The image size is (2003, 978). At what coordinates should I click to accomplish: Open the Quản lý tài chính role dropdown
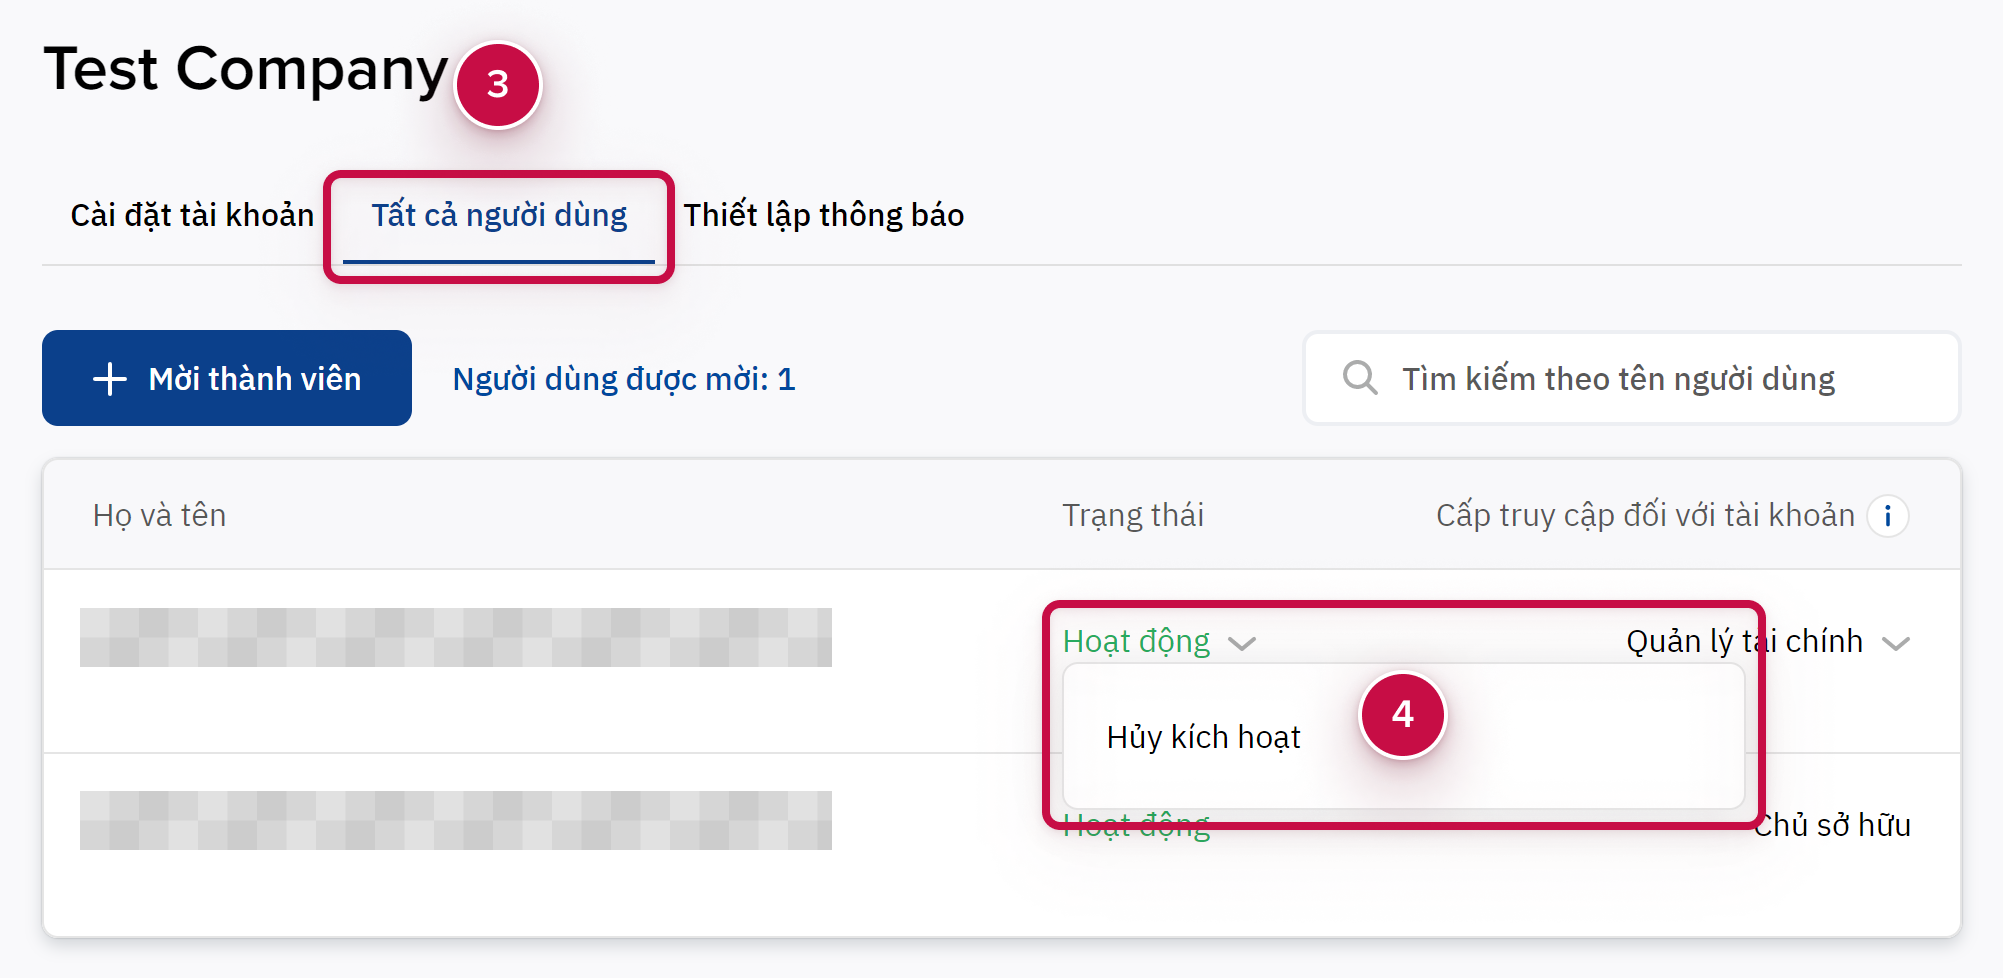1895,643
